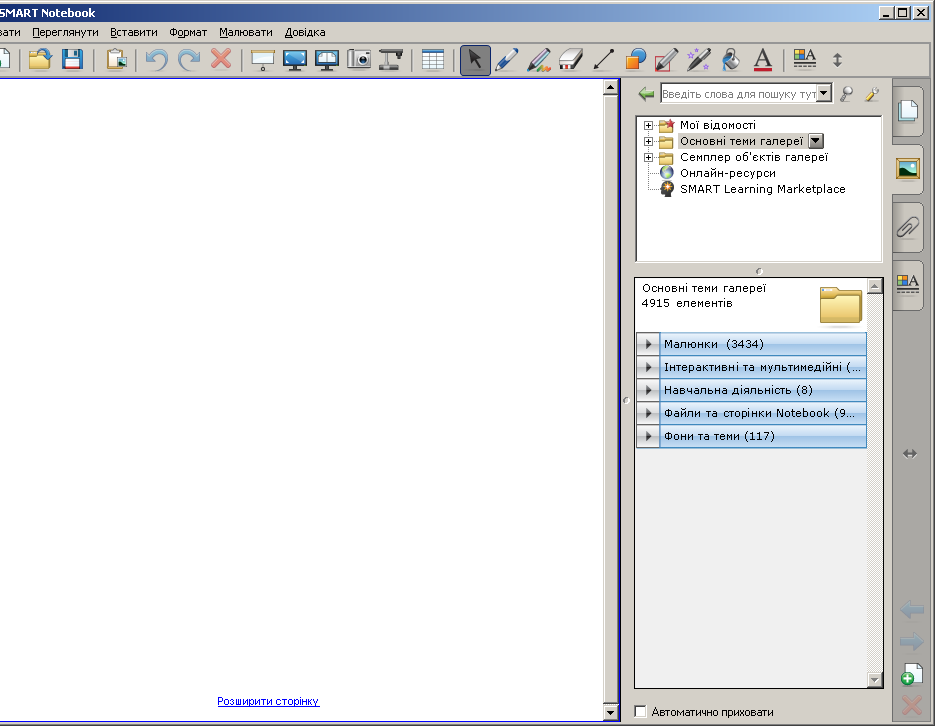Pick the Eraser tool
This screenshot has height=726, width=935.
(571, 60)
